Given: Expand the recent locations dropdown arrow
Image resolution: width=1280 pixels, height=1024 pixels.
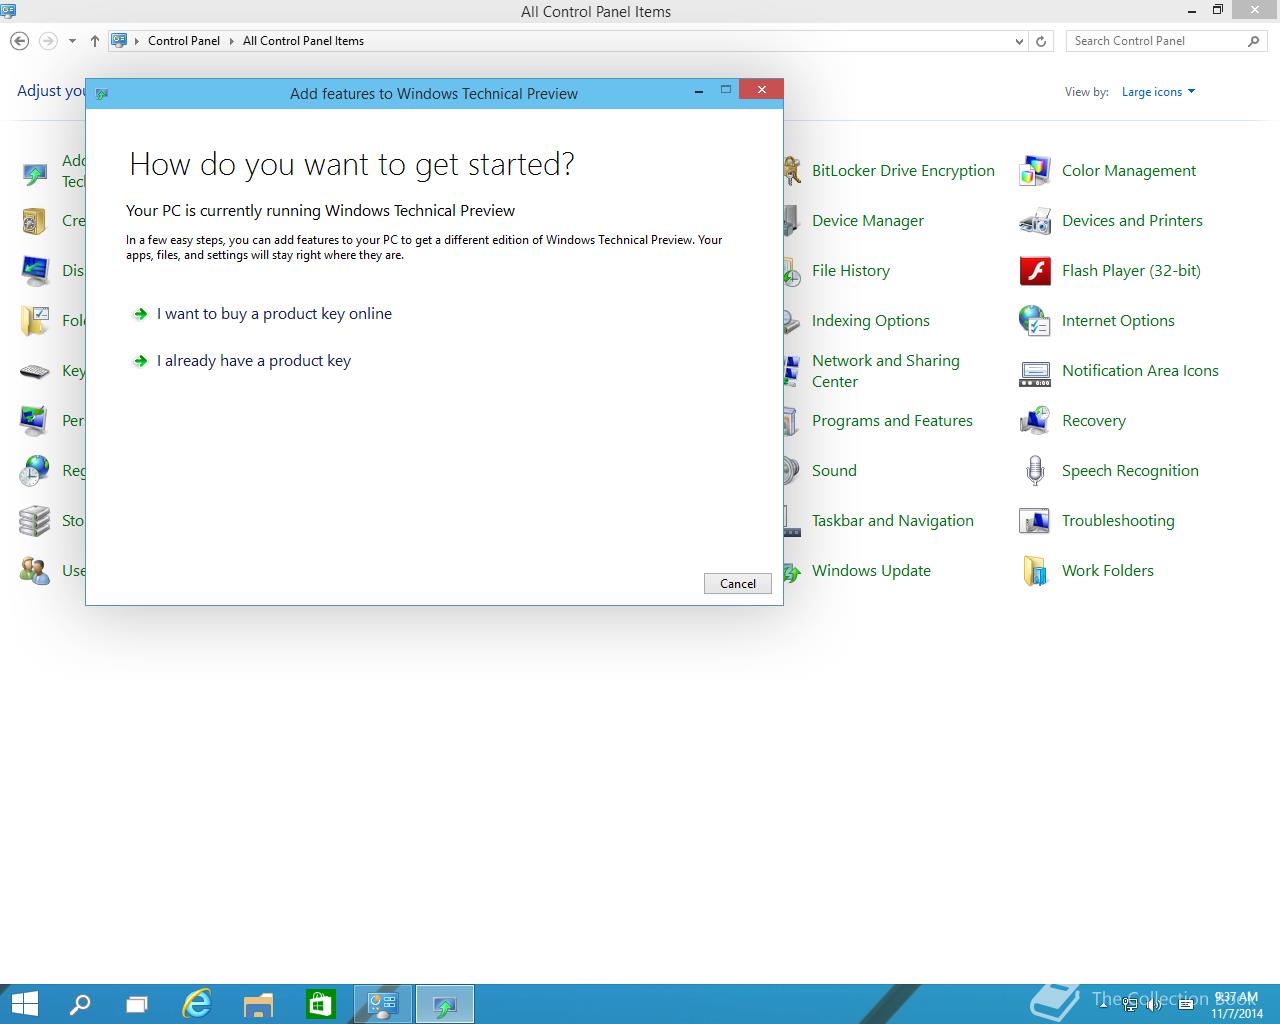Looking at the screenshot, I should point(72,41).
